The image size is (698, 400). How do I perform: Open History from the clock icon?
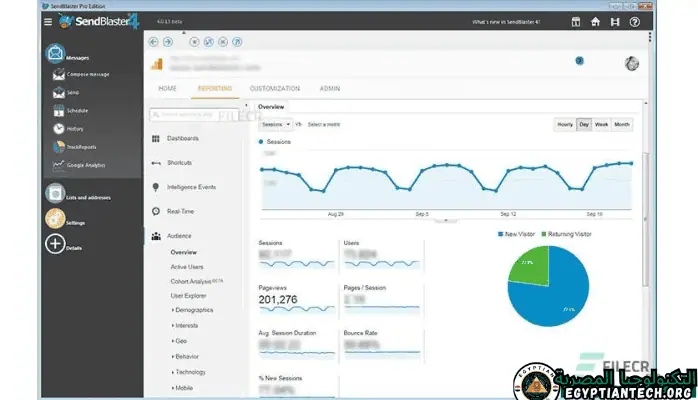58,128
